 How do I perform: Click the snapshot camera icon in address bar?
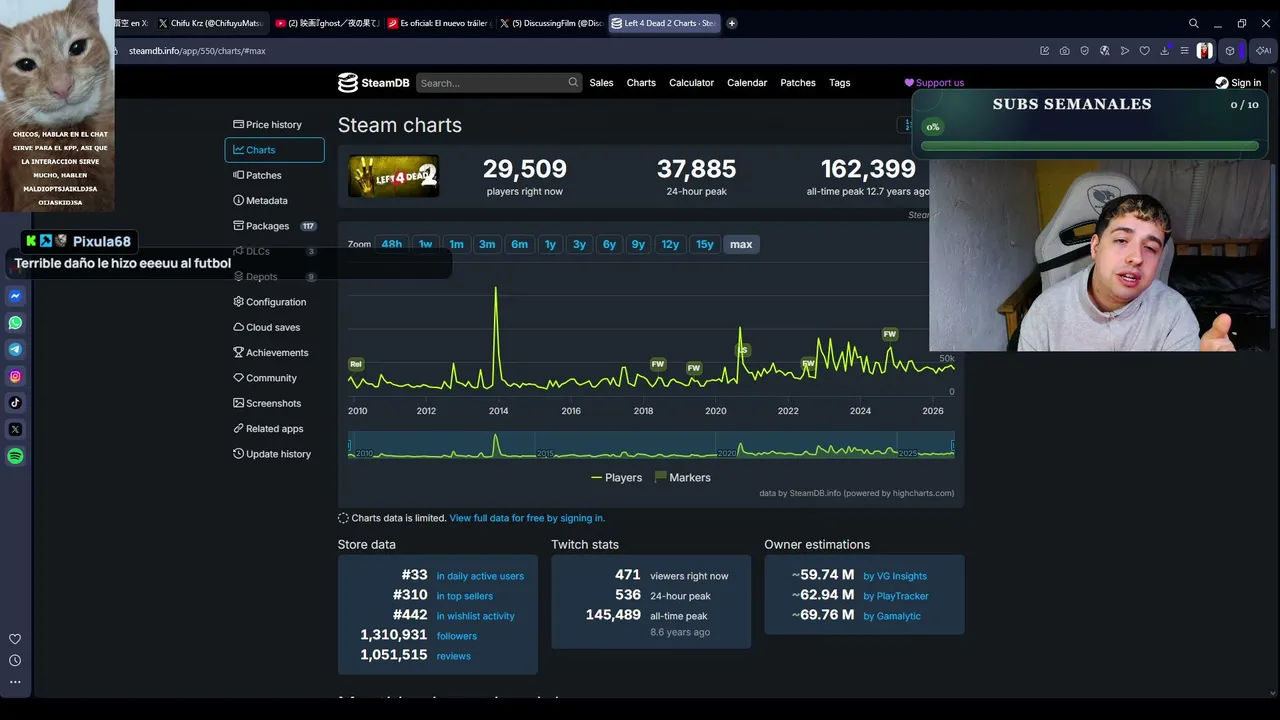click(1065, 51)
